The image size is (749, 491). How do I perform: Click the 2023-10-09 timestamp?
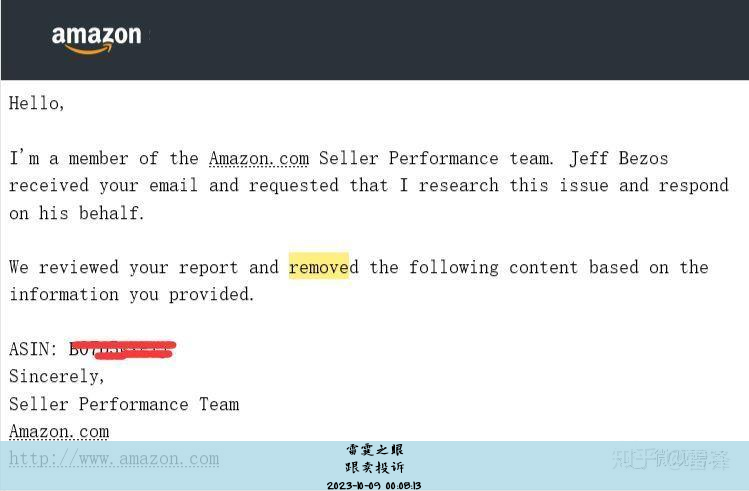(x=374, y=485)
